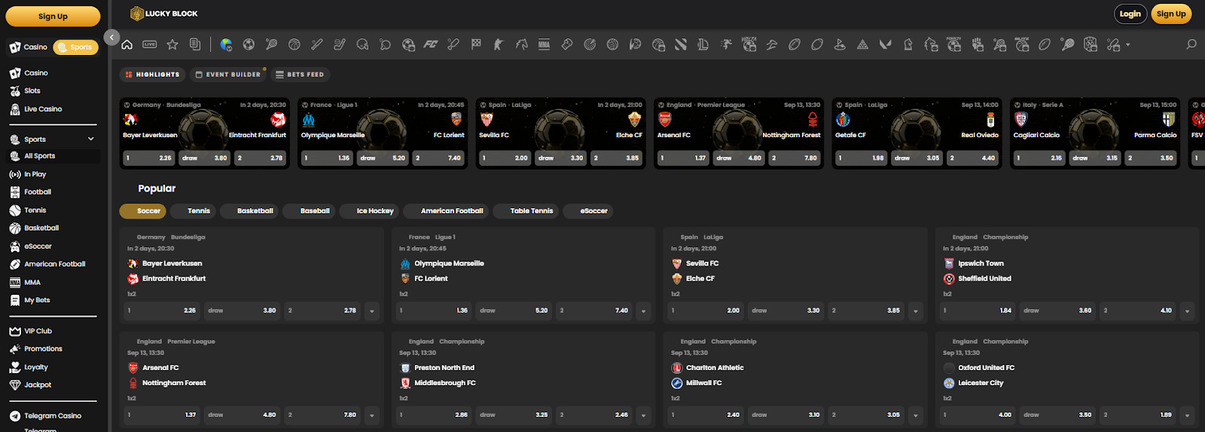Select the Ice Hockey filter under Popular
The height and width of the screenshot is (432, 1205).
[x=368, y=211]
